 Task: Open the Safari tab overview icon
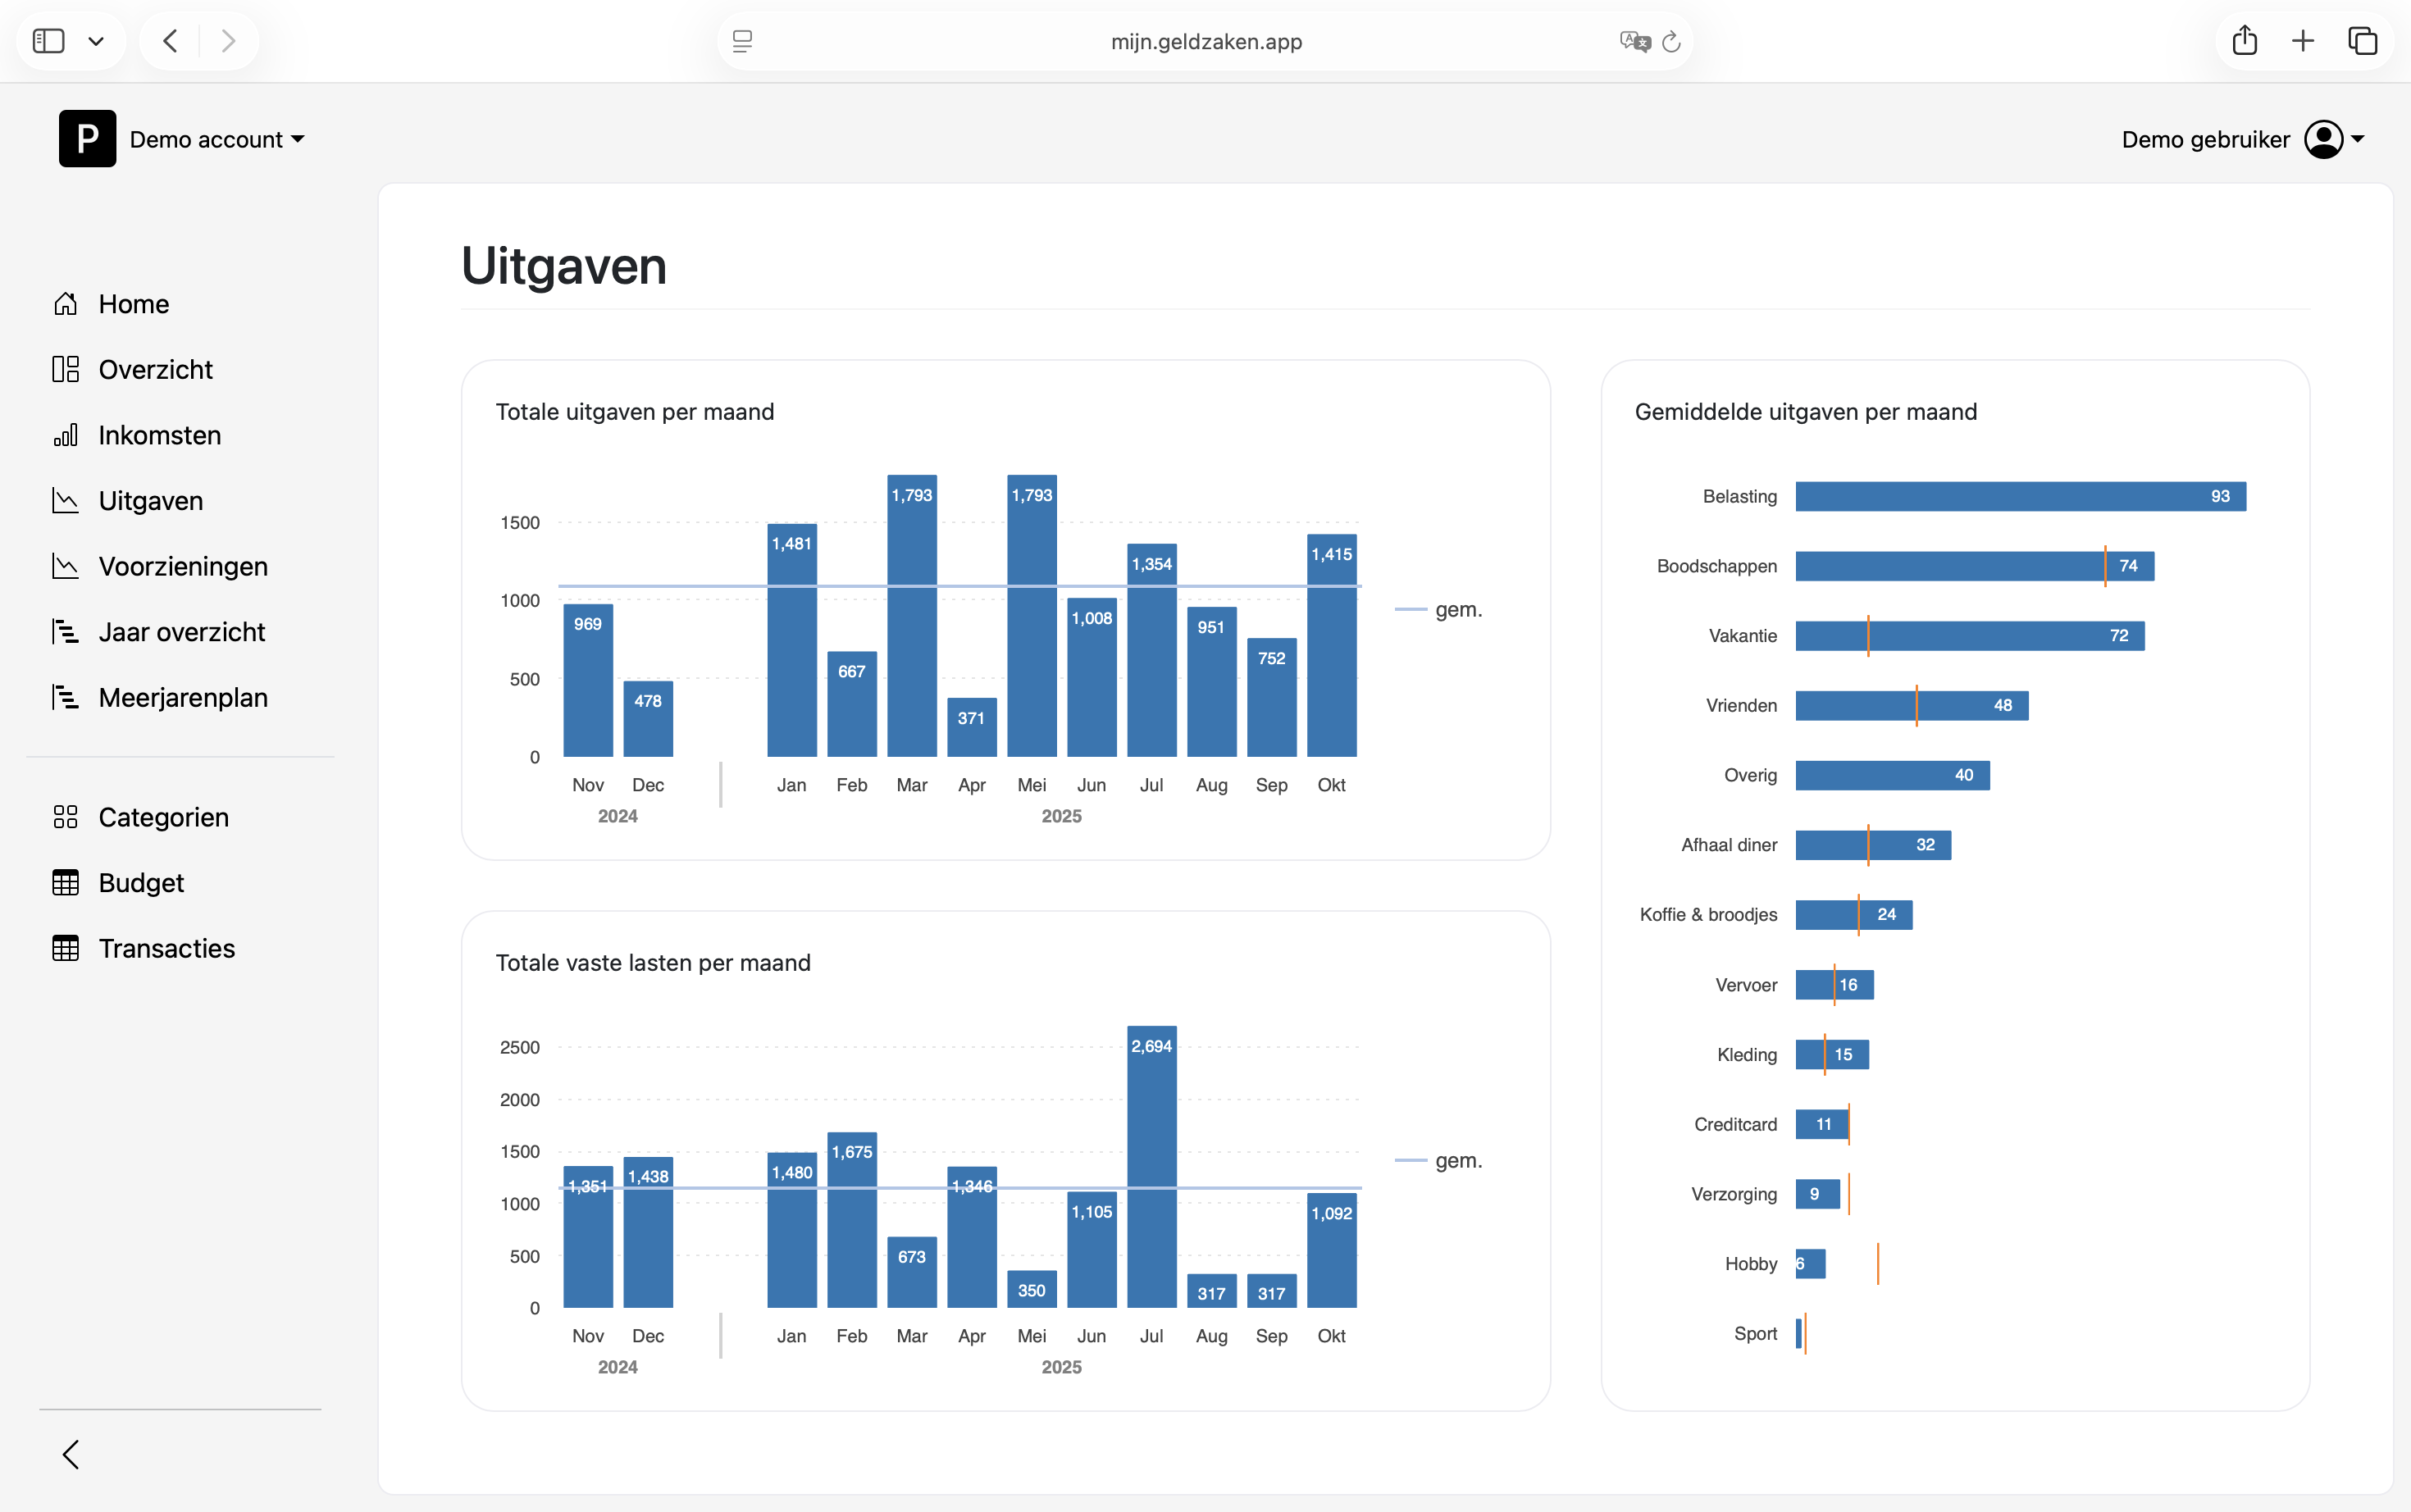coord(2362,41)
